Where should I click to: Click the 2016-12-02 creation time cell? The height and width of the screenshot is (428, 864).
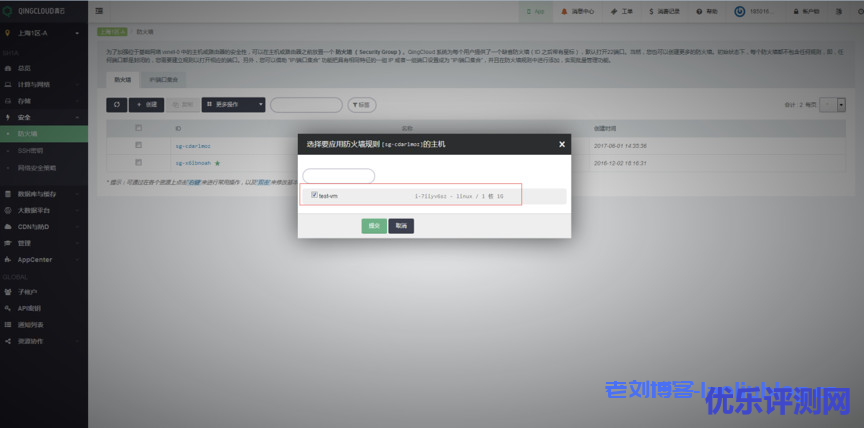click(620, 163)
